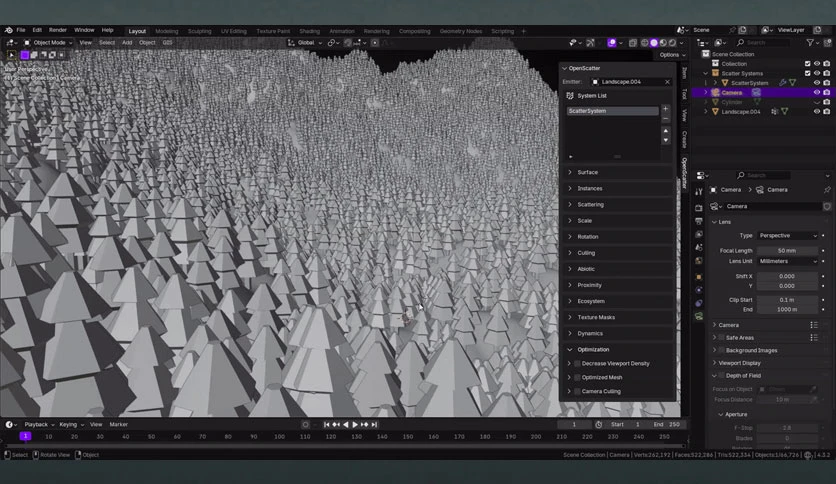Switch to solid shading icon

pyautogui.click(x=654, y=43)
